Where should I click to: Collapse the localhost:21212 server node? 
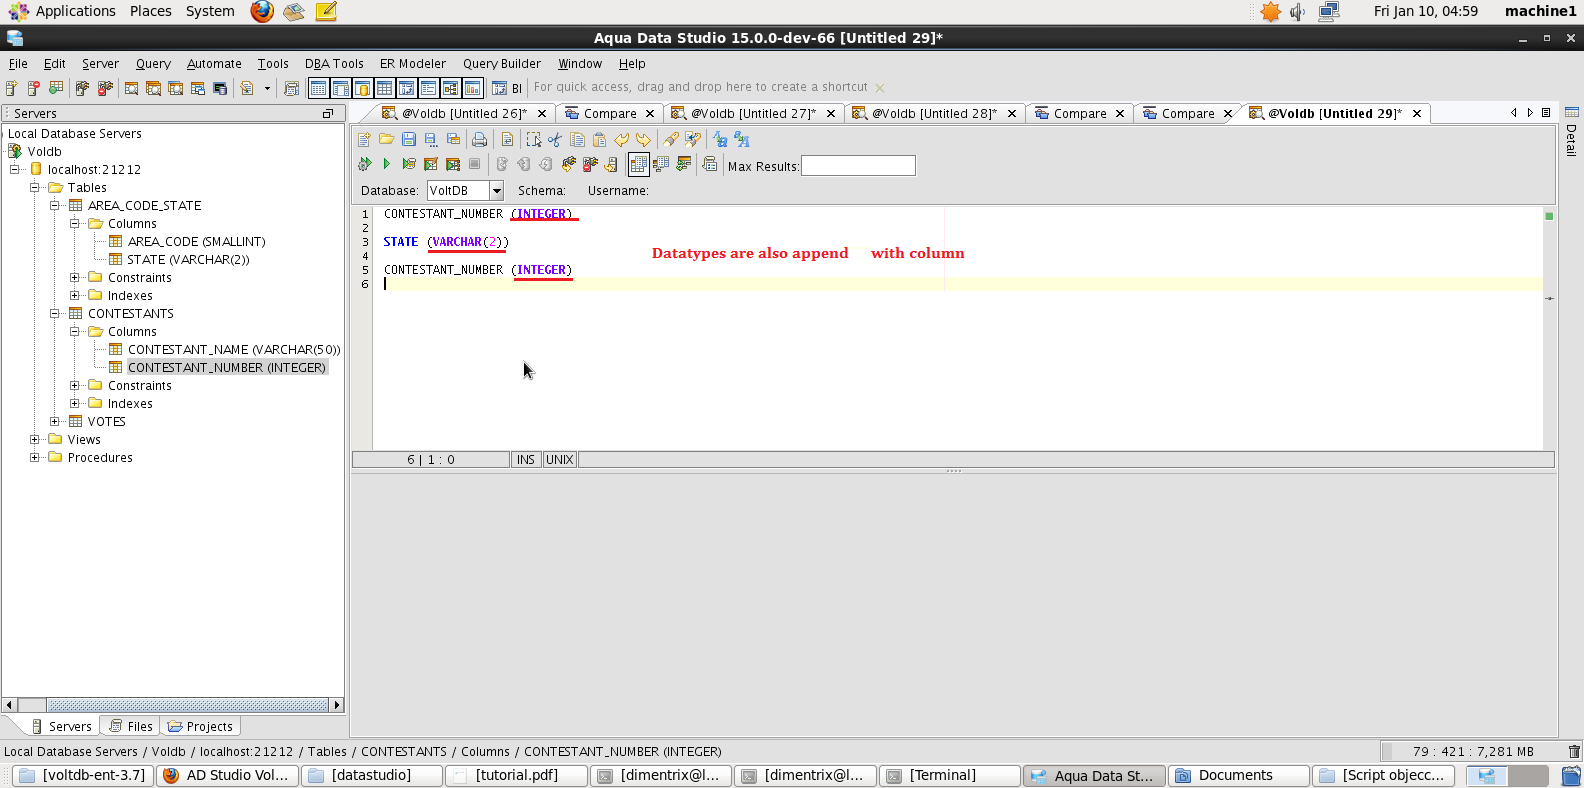pyautogui.click(x=15, y=170)
